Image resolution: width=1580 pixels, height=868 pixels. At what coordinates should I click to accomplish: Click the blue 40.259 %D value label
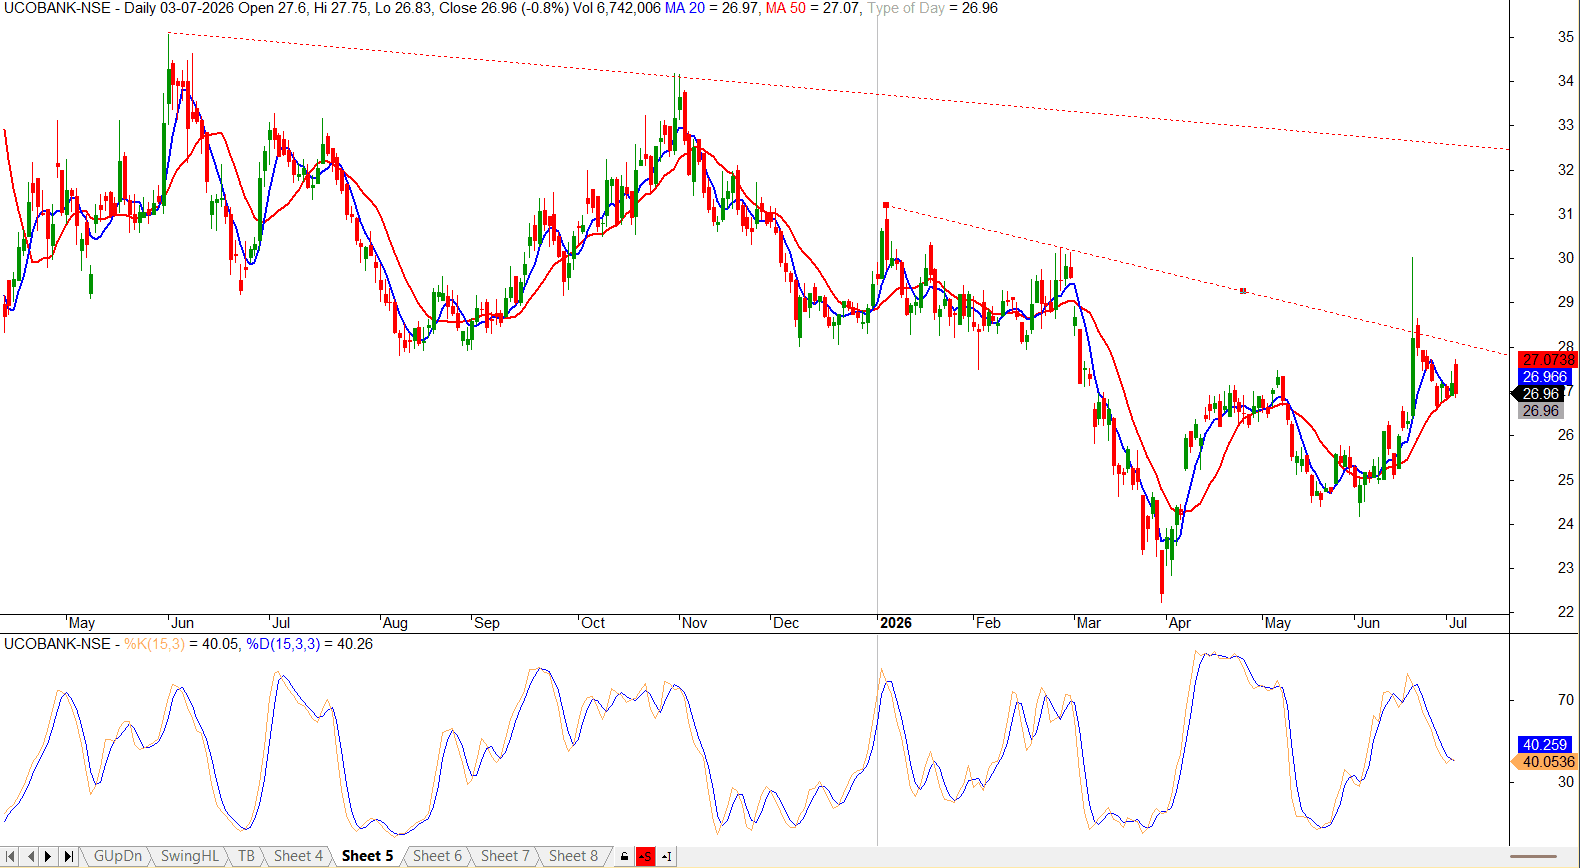pos(1545,745)
